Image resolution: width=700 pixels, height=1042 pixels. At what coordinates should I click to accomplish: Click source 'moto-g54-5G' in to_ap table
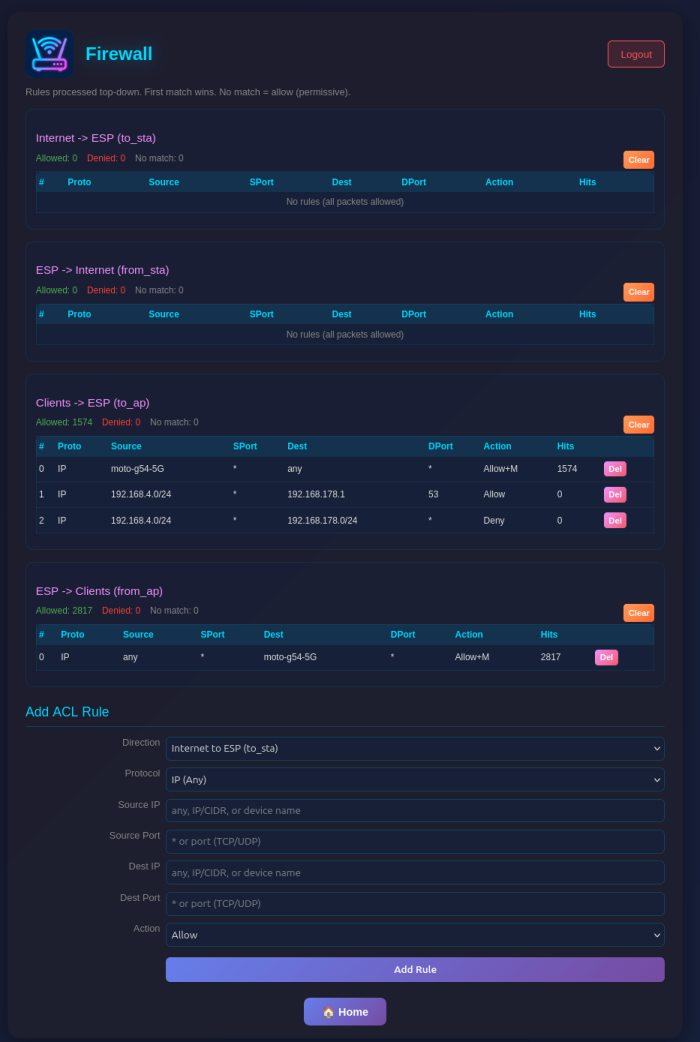(x=138, y=469)
